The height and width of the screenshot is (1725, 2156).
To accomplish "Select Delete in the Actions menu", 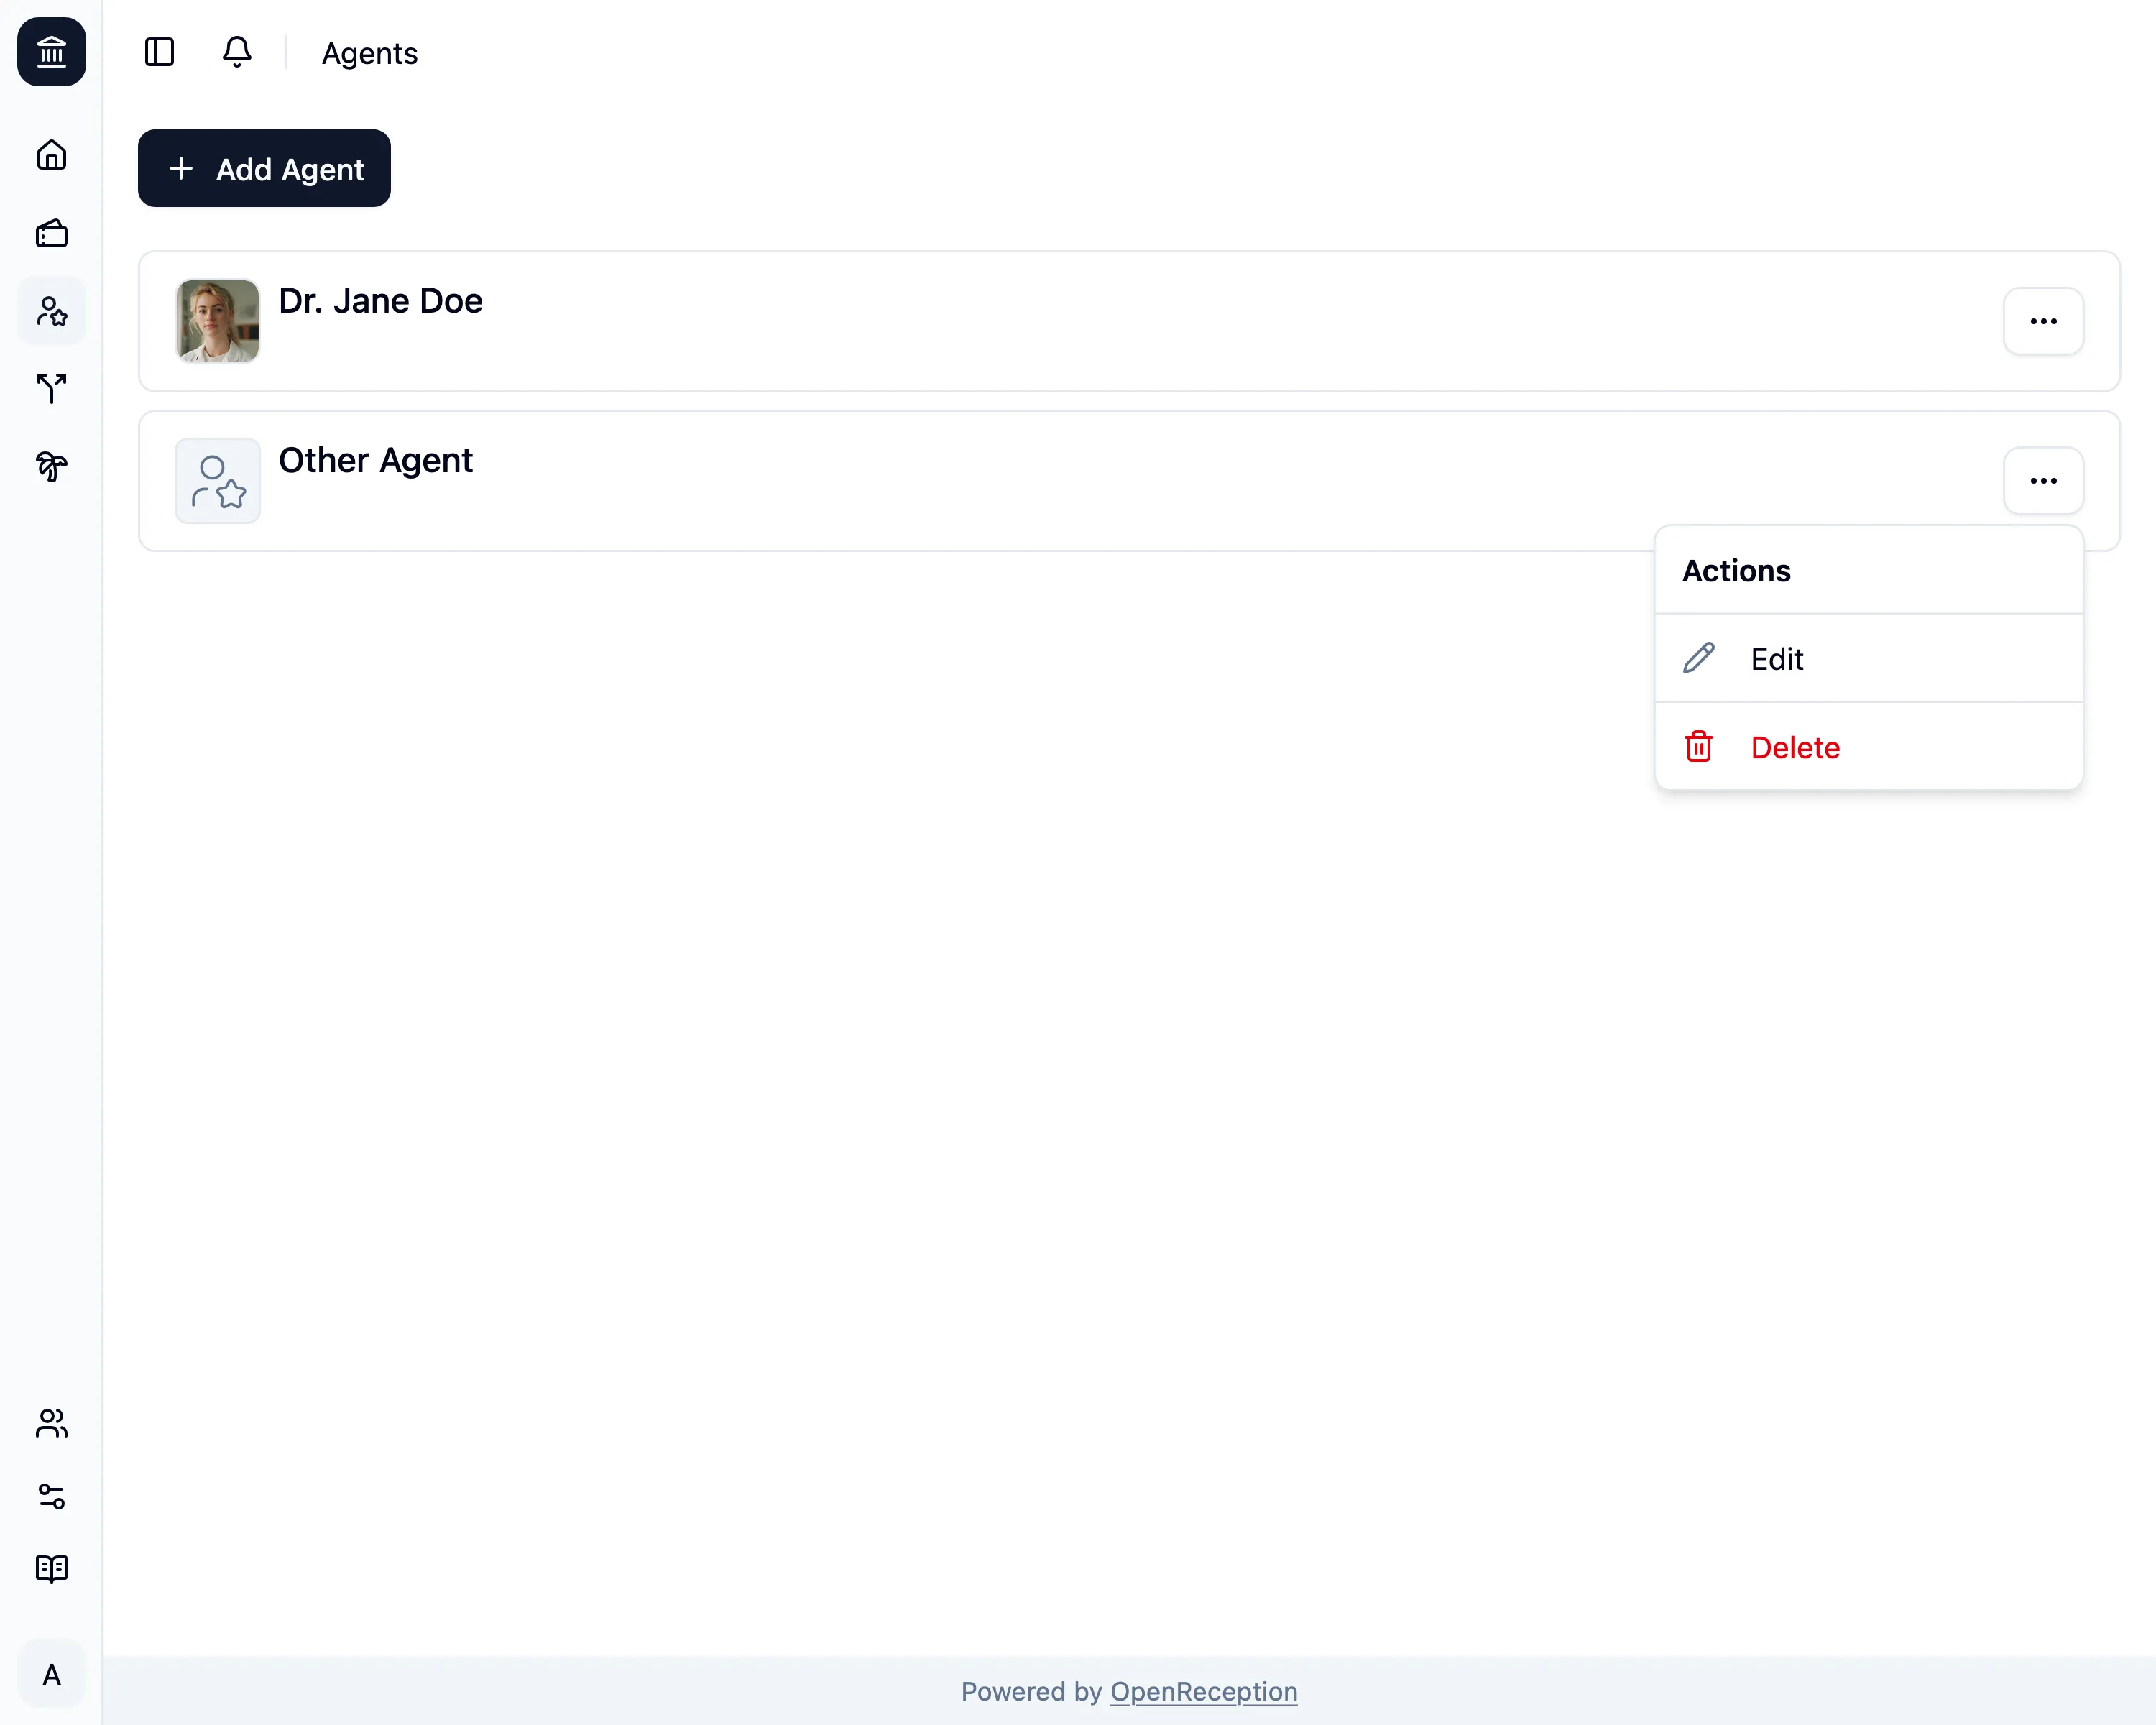I will [x=1795, y=747].
